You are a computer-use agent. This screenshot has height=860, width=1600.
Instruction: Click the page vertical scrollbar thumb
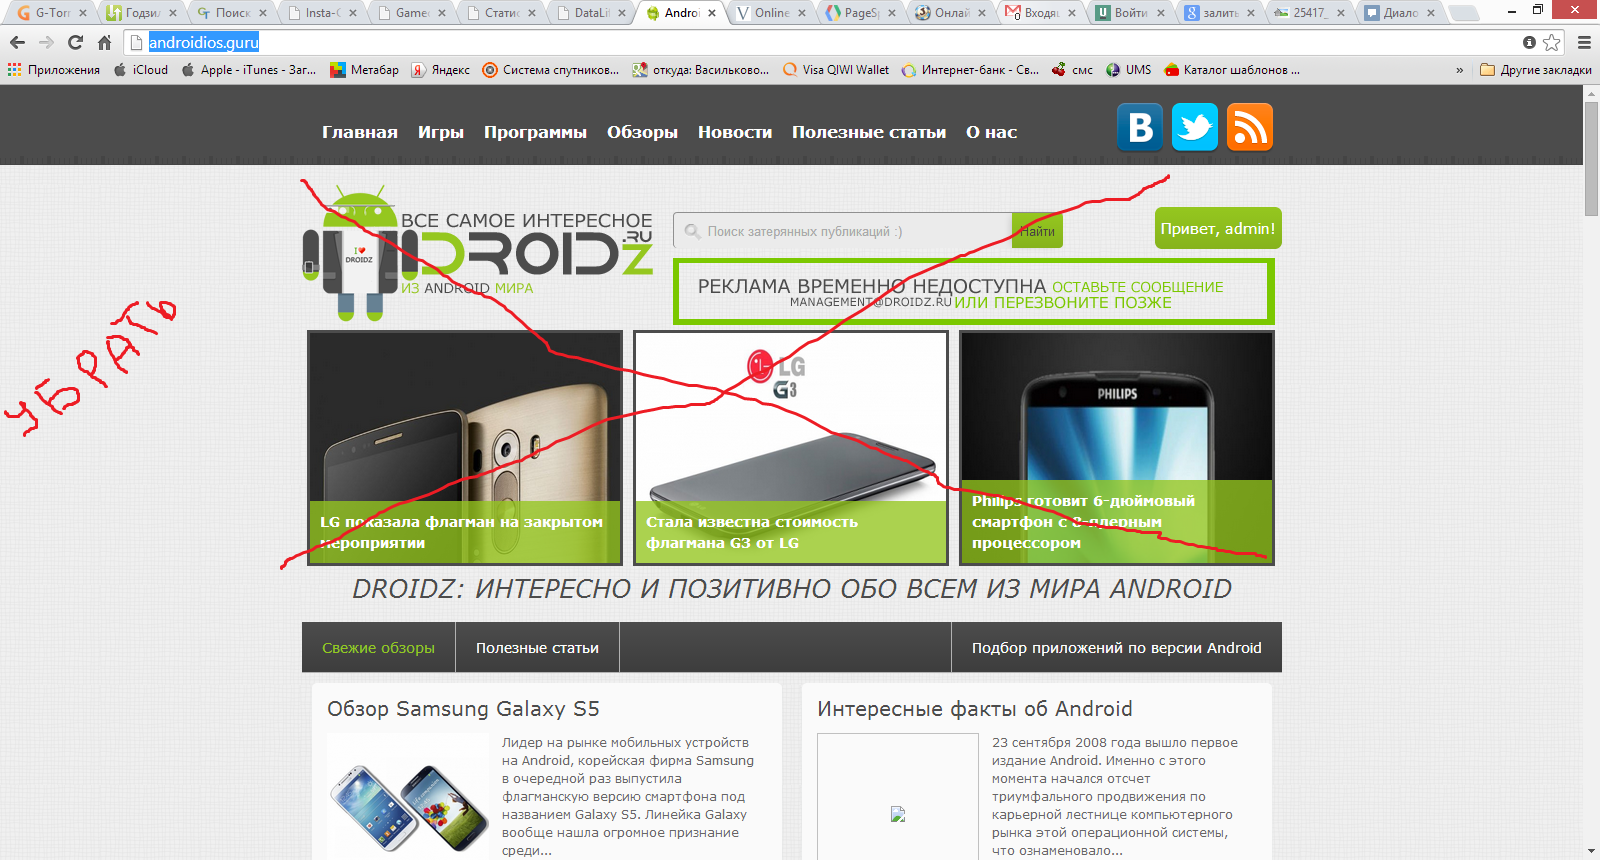1591,158
